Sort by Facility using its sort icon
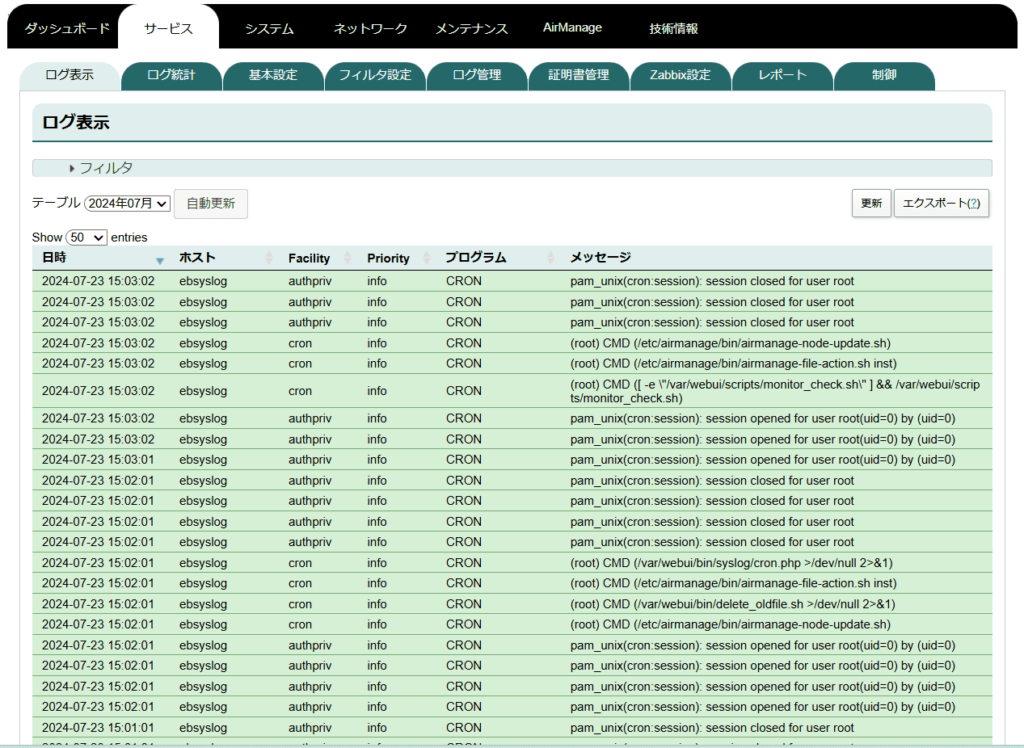Image resolution: width=1024 pixels, height=748 pixels. tap(348, 258)
